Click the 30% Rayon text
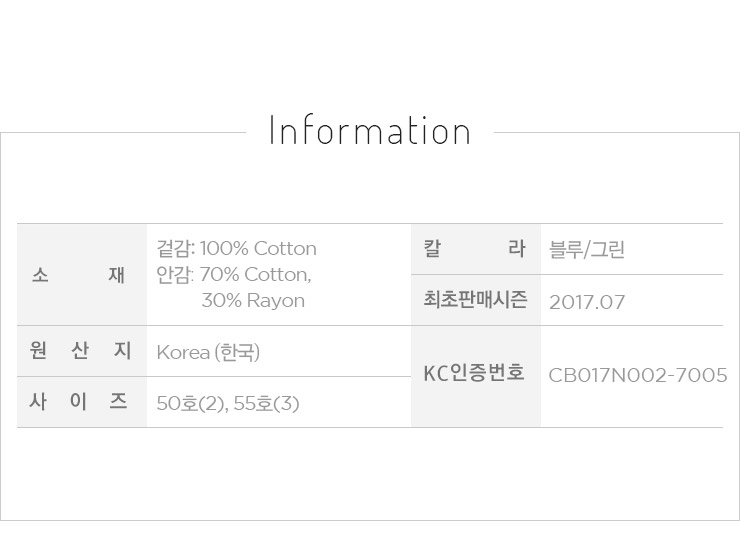Screen dimensions: 740x543 click(253, 301)
